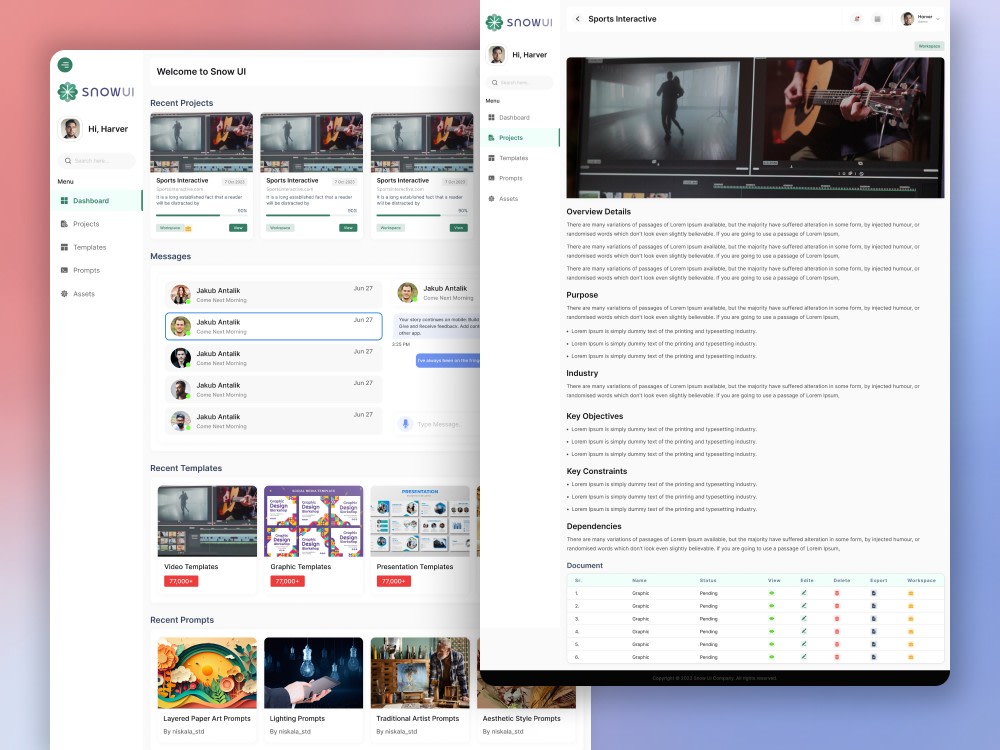Click the microphone icon in the message box
This screenshot has height=750, width=1000.
(x=405, y=423)
